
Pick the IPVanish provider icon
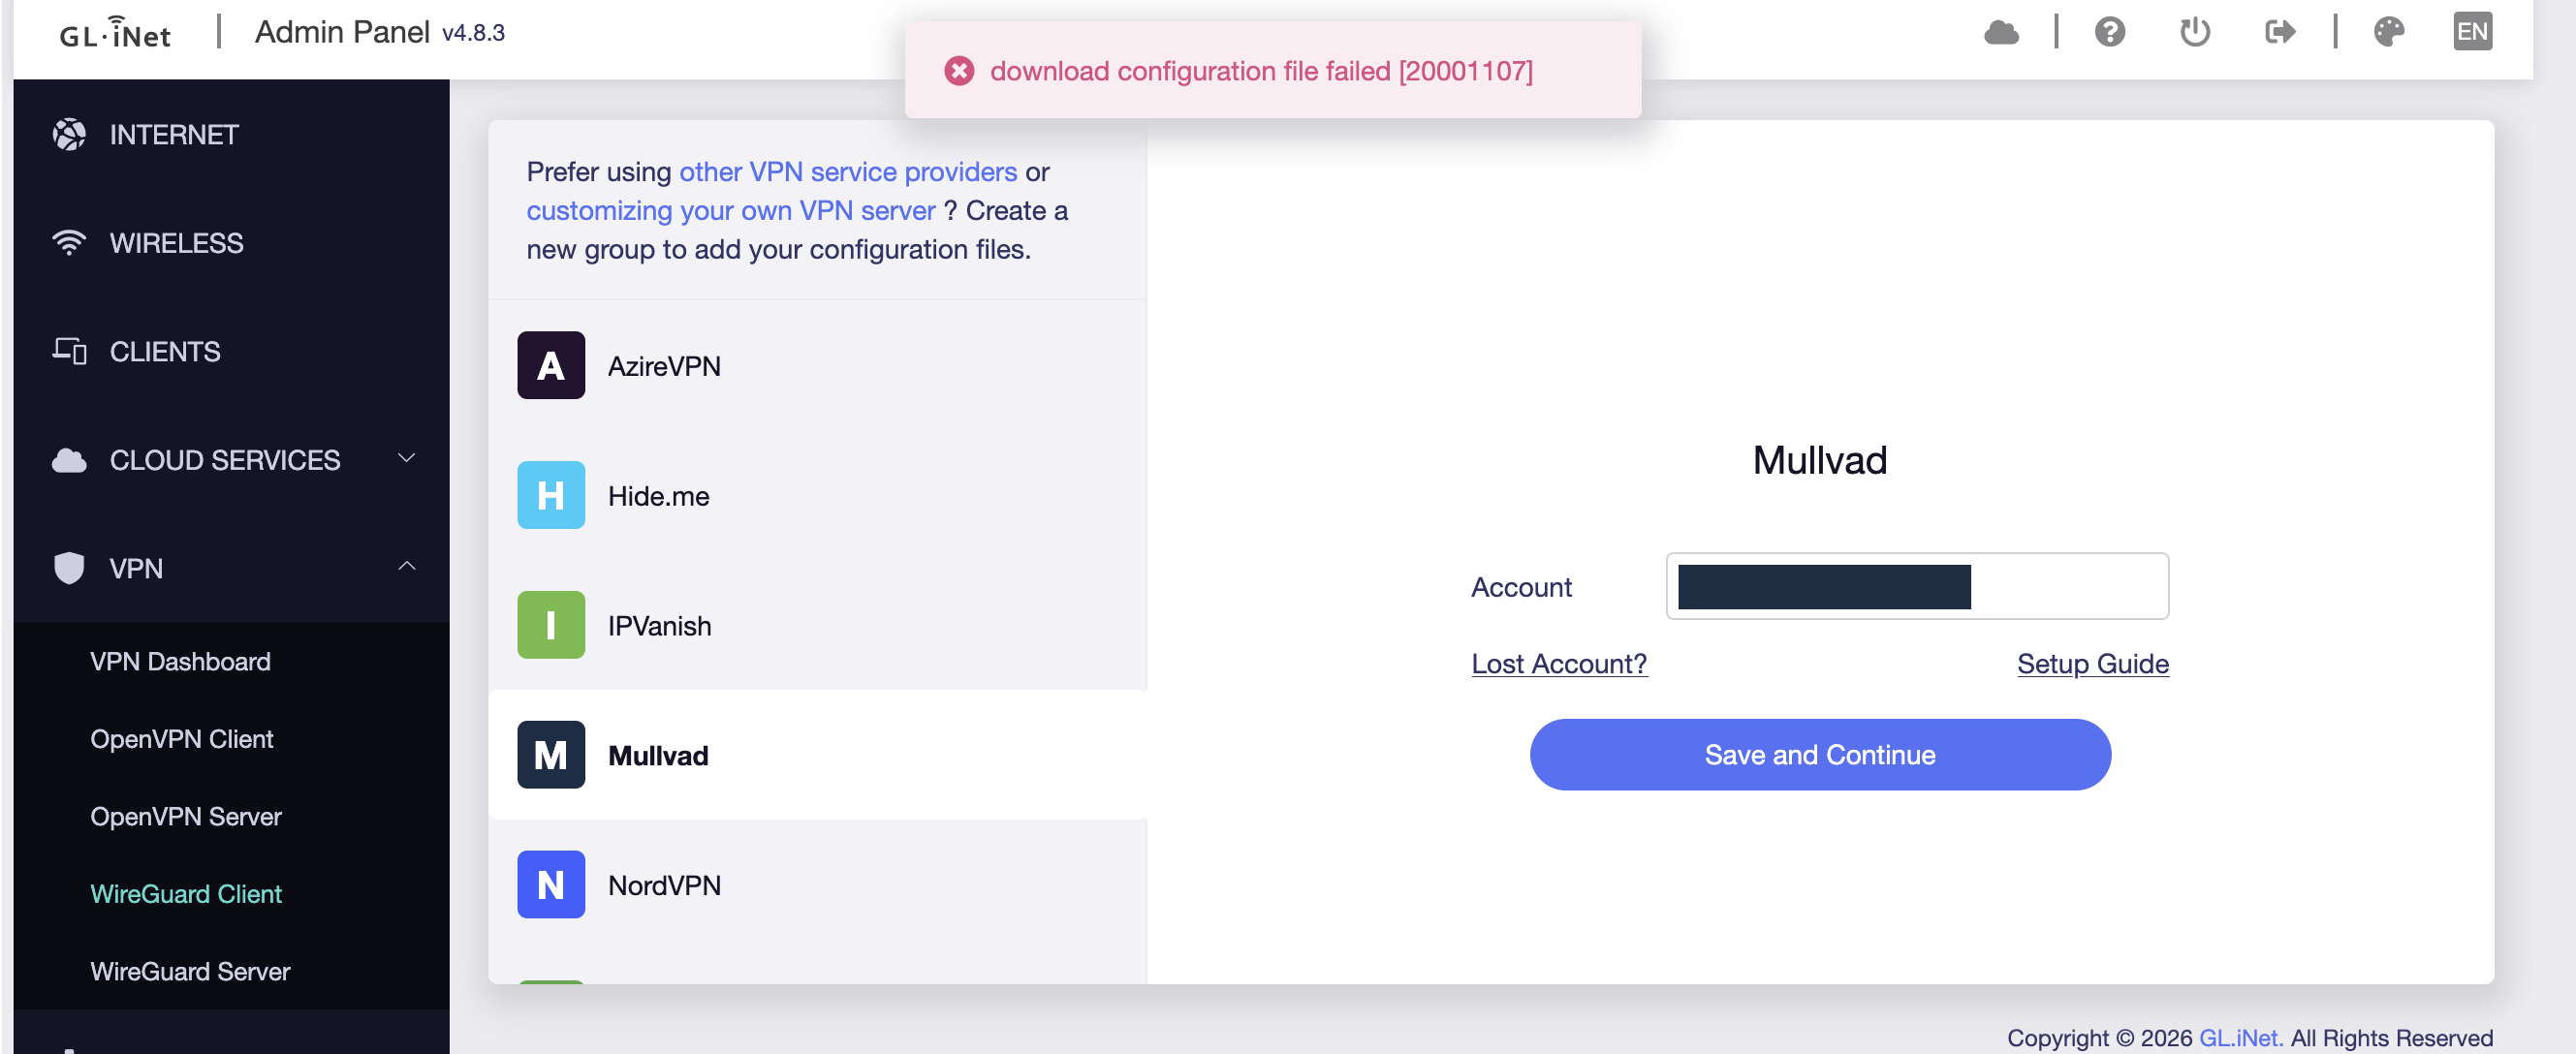[x=551, y=625]
